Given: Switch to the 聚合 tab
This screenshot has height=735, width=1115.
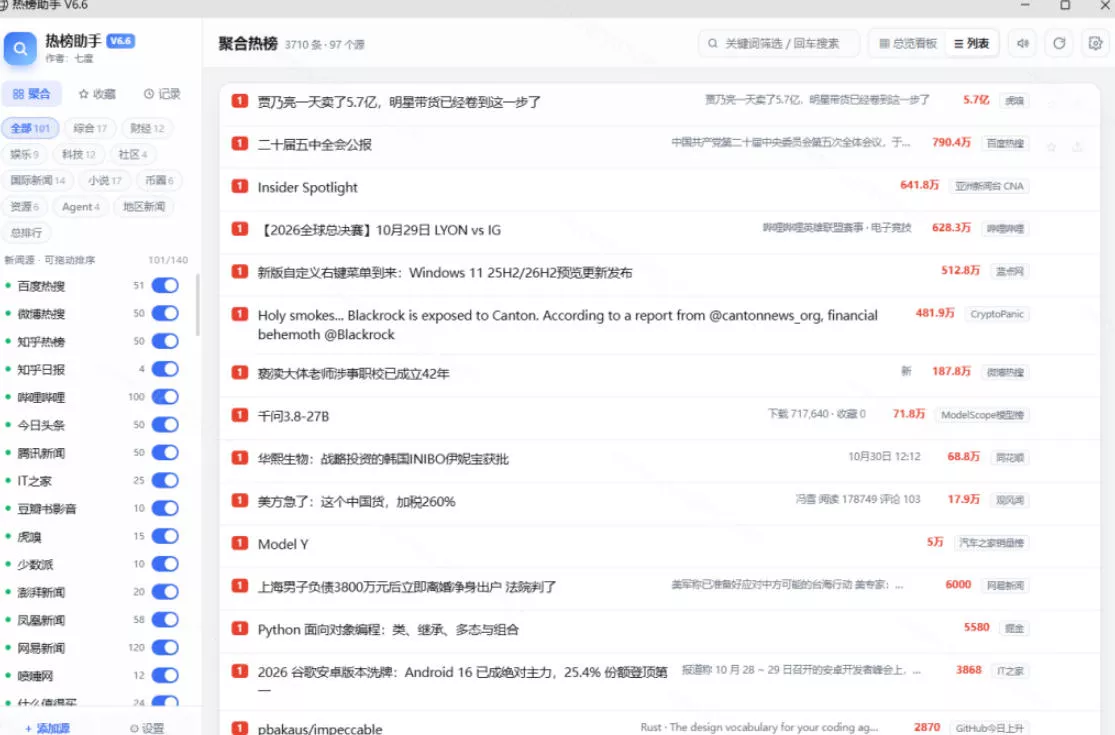Looking at the screenshot, I should [x=31, y=94].
